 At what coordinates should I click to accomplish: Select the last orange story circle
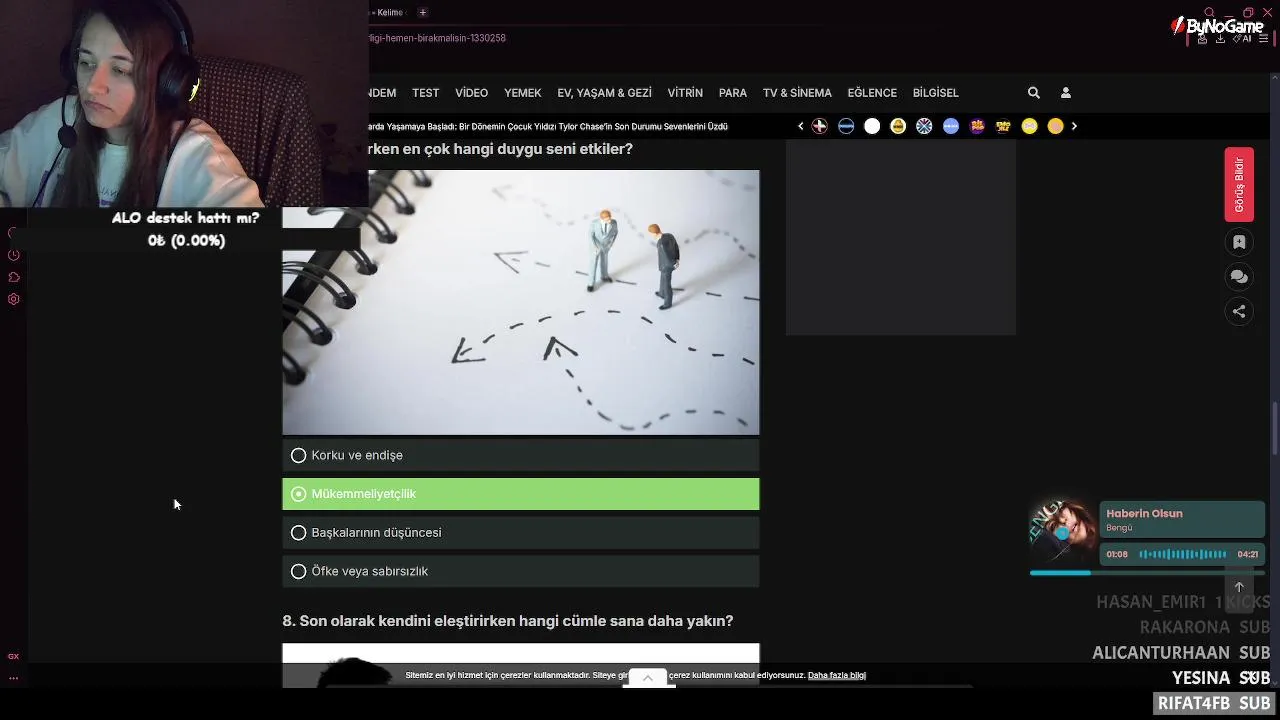1055,126
